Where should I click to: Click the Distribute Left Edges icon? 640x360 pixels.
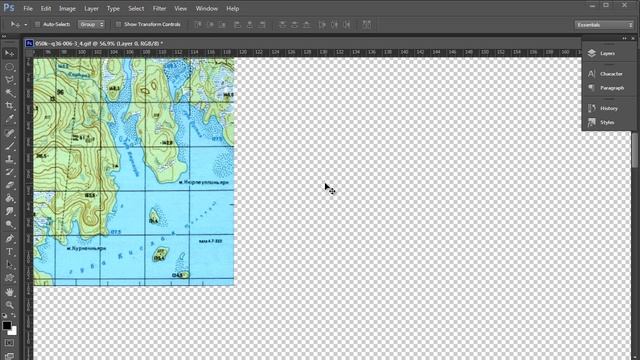(x=322, y=24)
